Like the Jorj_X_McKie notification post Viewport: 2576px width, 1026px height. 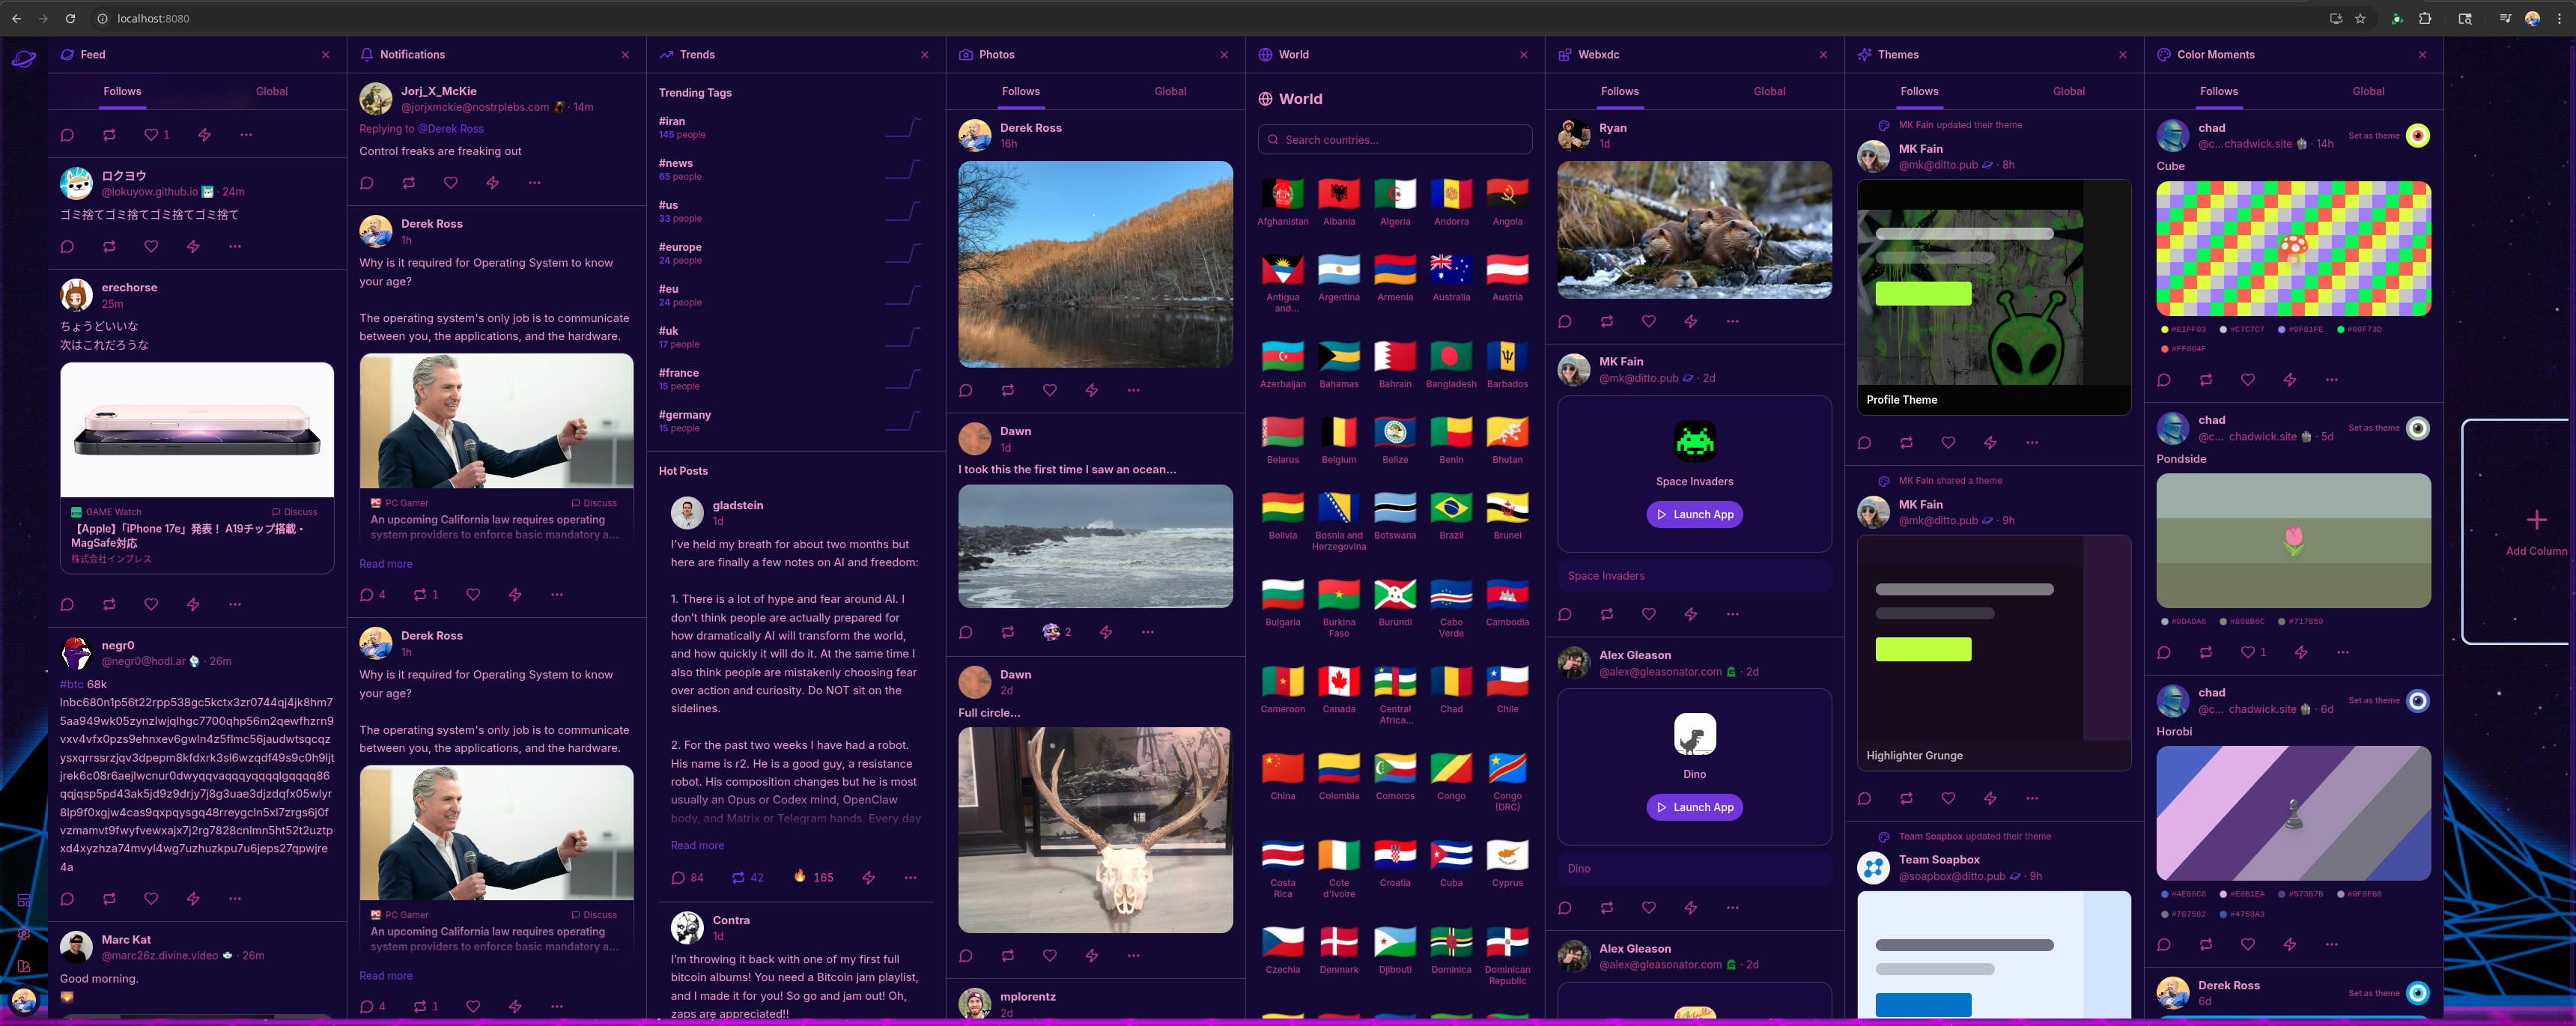pos(450,183)
